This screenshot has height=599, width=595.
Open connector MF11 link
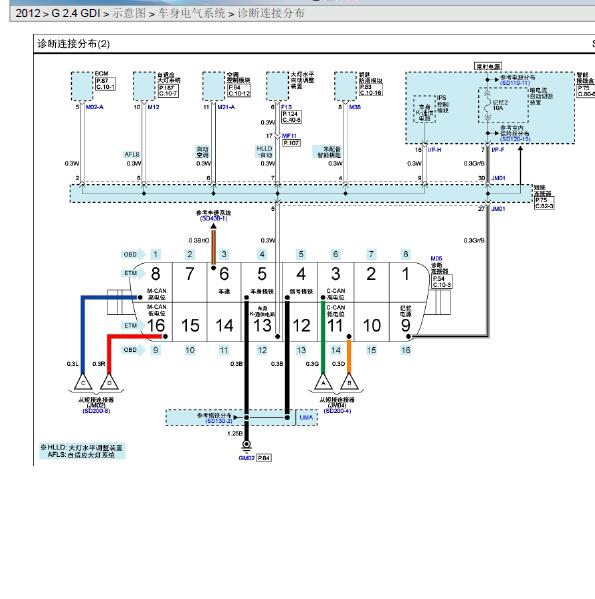(x=289, y=136)
